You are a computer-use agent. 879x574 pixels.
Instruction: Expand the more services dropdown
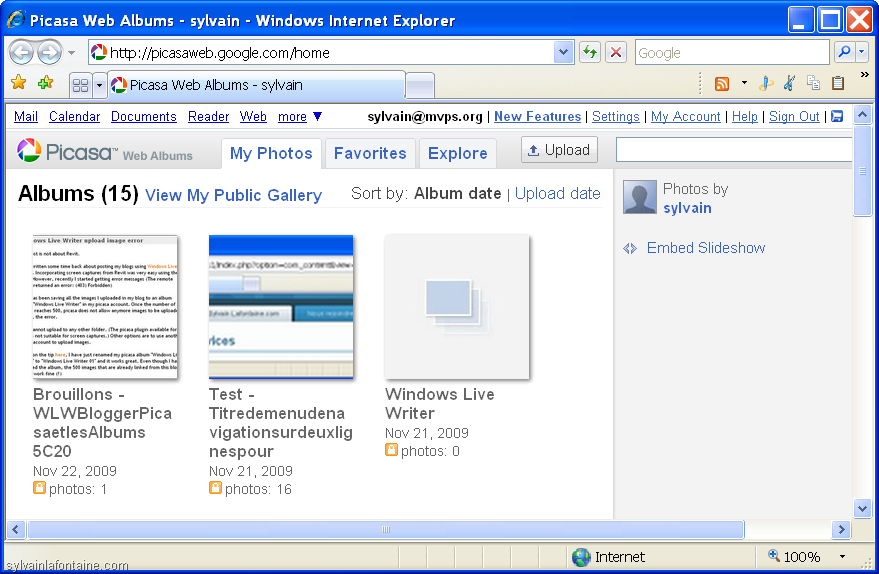[x=300, y=117]
